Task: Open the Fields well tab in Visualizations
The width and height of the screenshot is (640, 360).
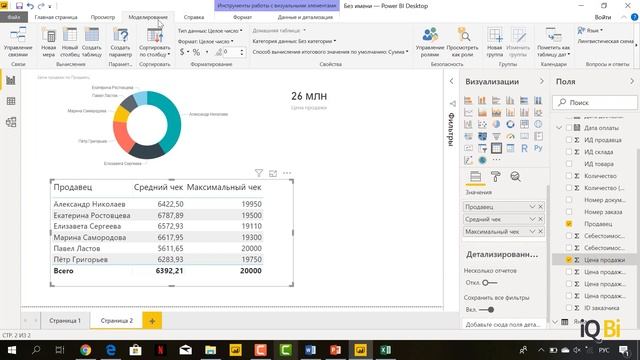Action: pyautogui.click(x=476, y=176)
